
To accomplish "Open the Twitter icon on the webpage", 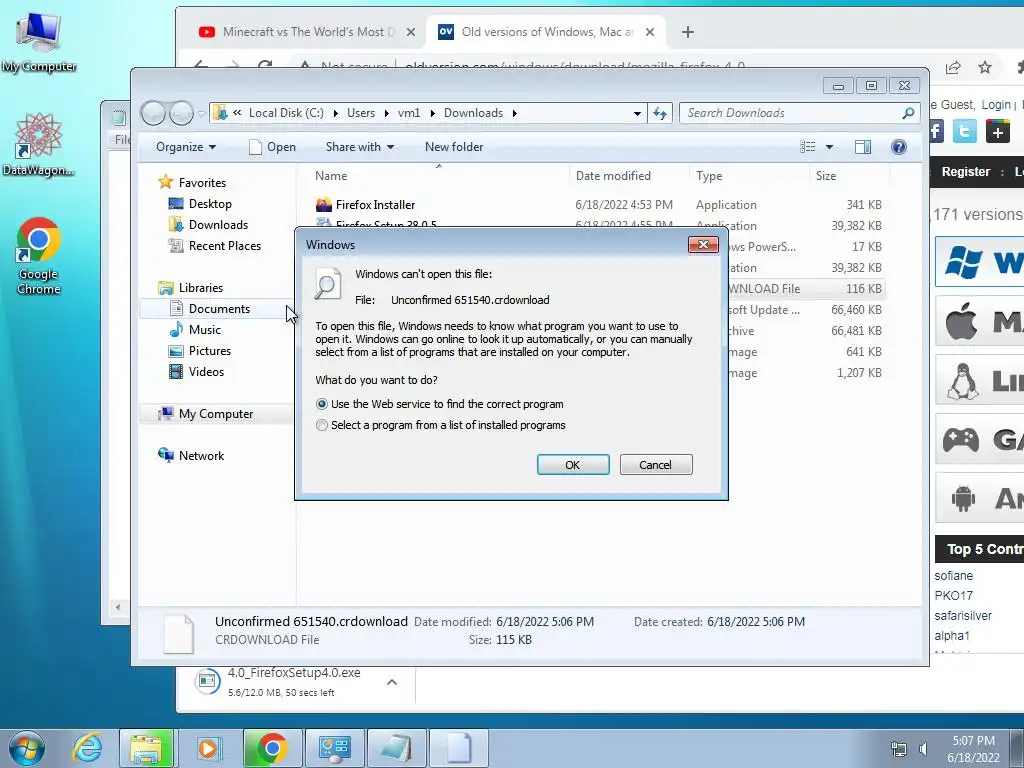I will (965, 131).
